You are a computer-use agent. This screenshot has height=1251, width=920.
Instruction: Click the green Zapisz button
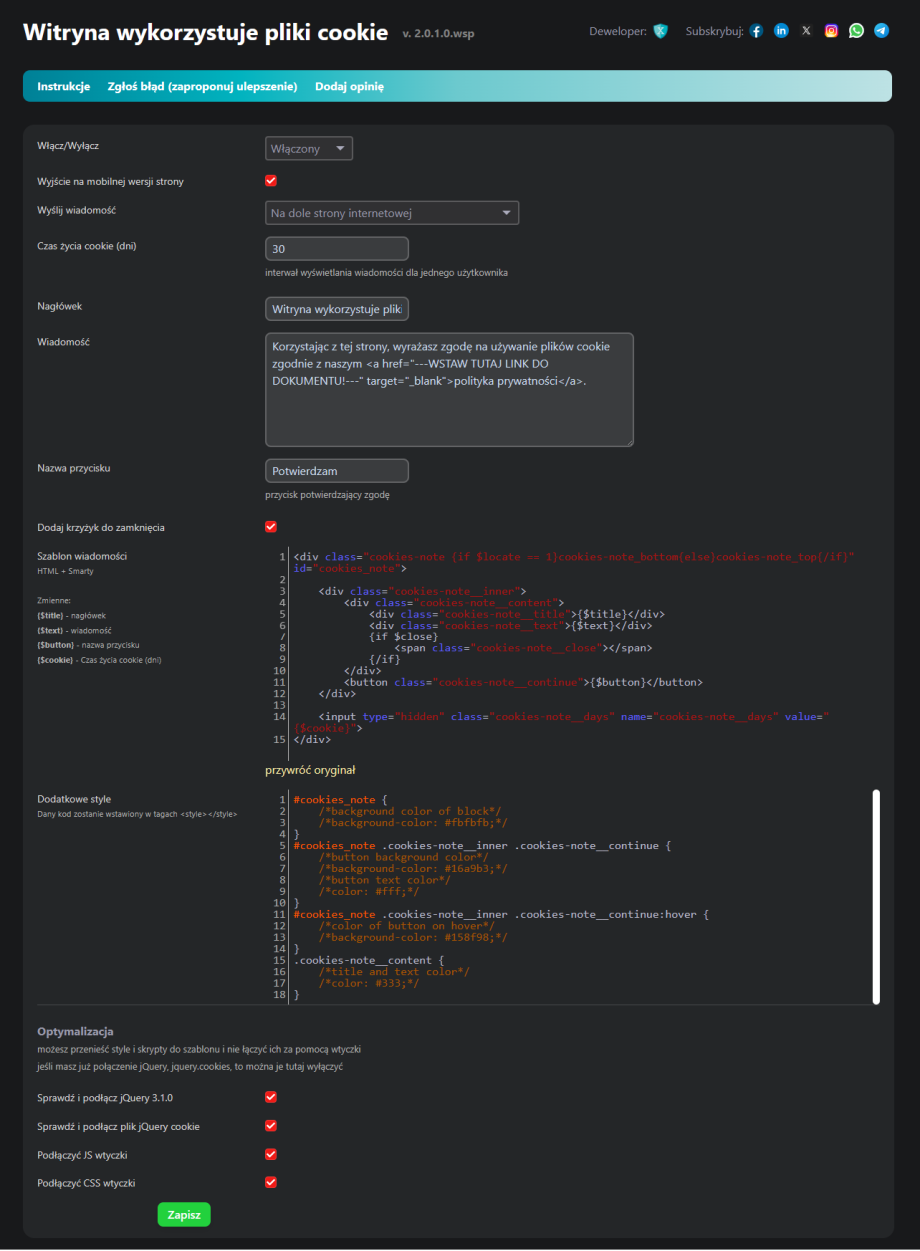[184, 1214]
